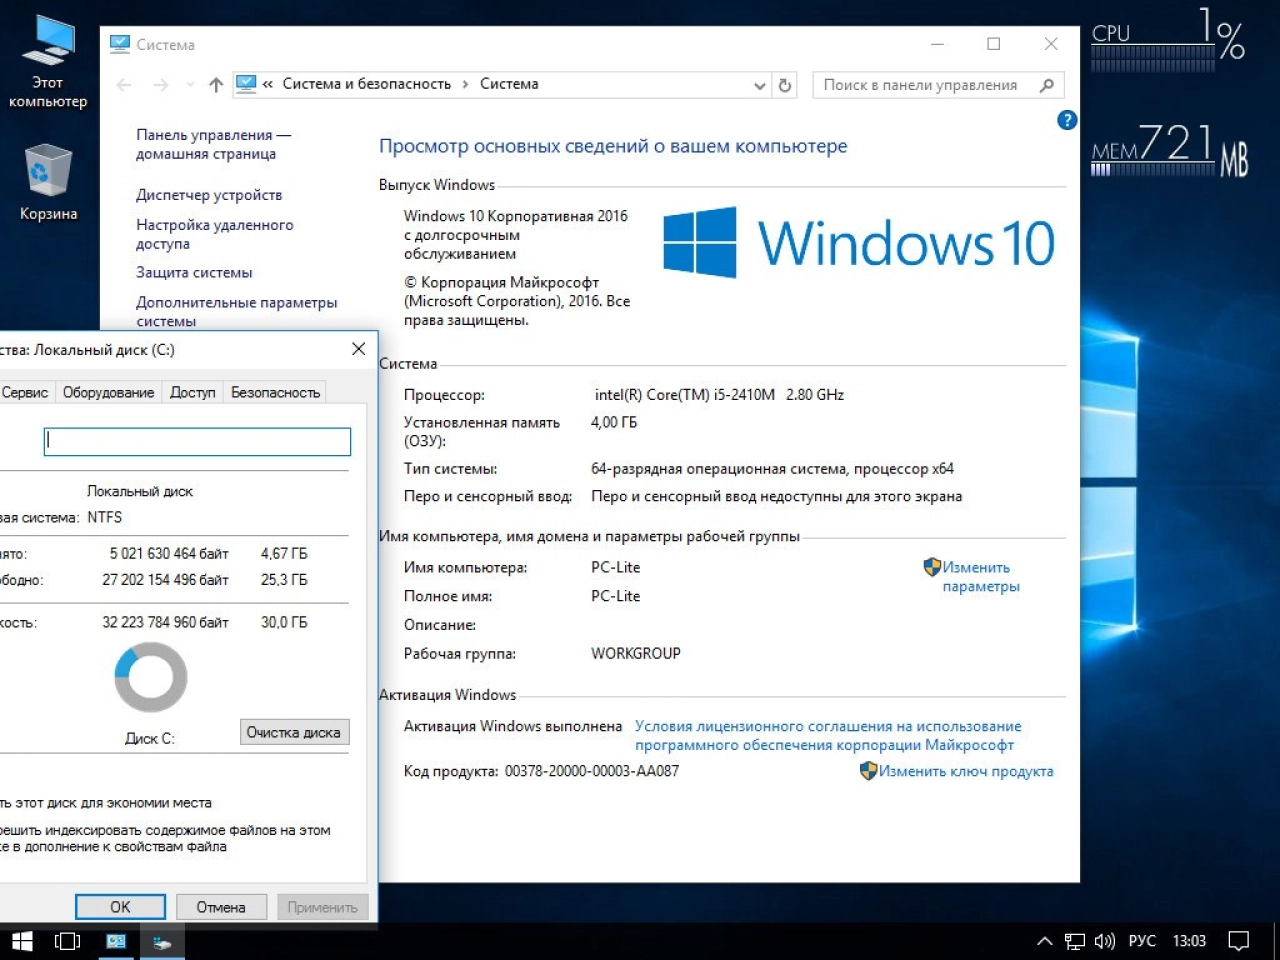Open the volume speaker tray icon
Viewport: 1280px width, 960px height.
click(x=1104, y=941)
